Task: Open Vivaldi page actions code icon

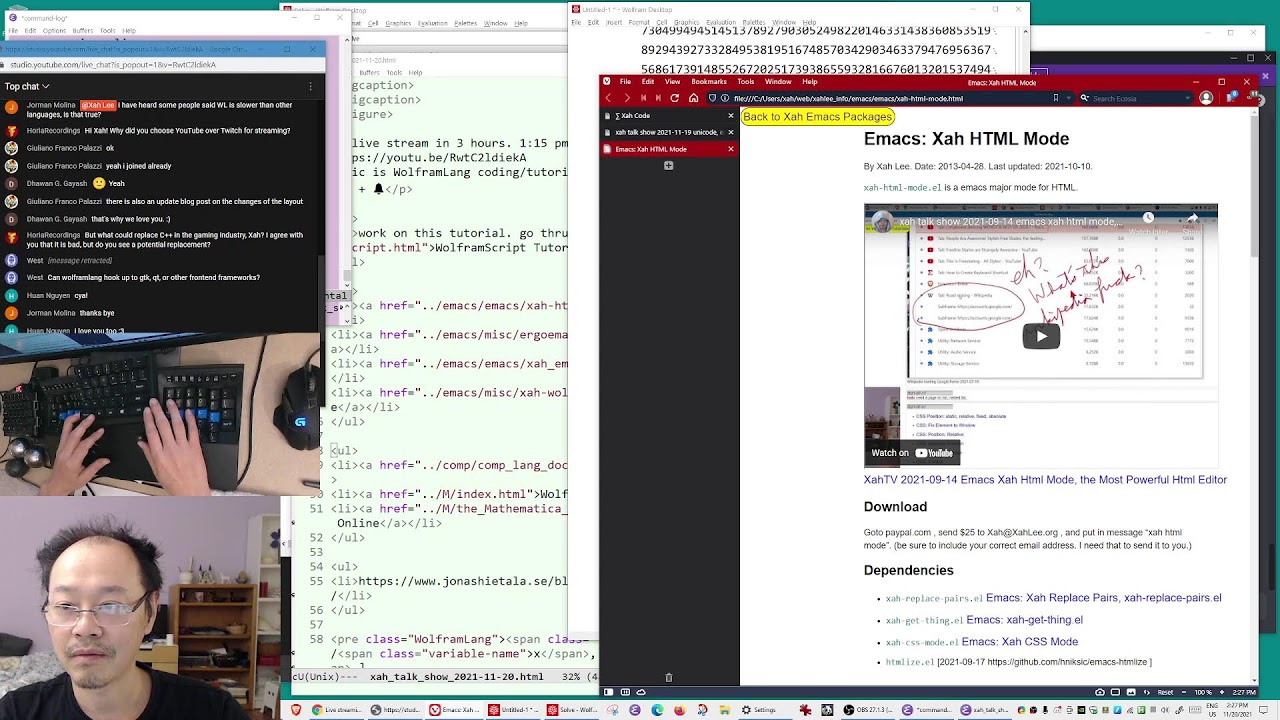Action: [1147, 692]
